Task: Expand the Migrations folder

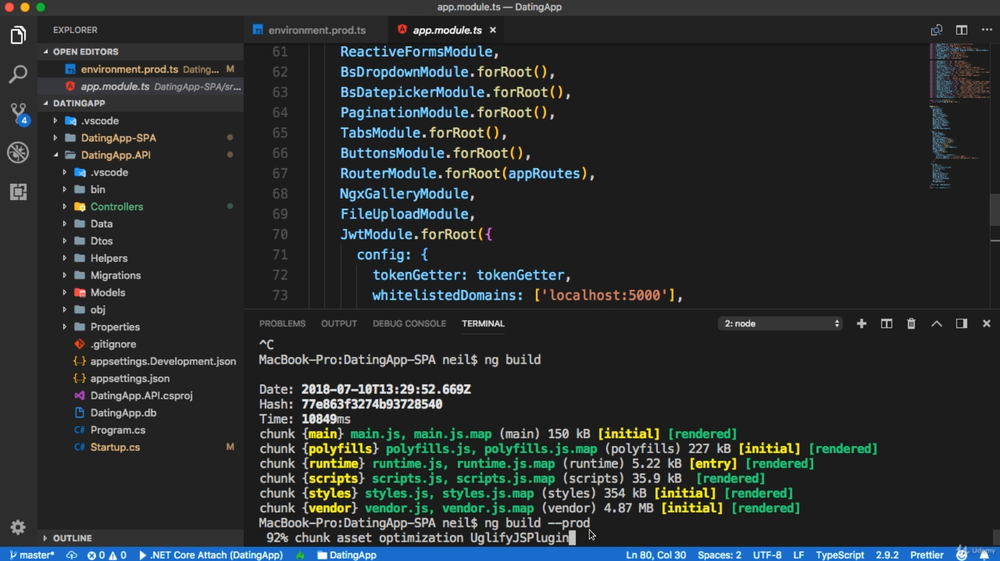Action: [x=140, y=275]
